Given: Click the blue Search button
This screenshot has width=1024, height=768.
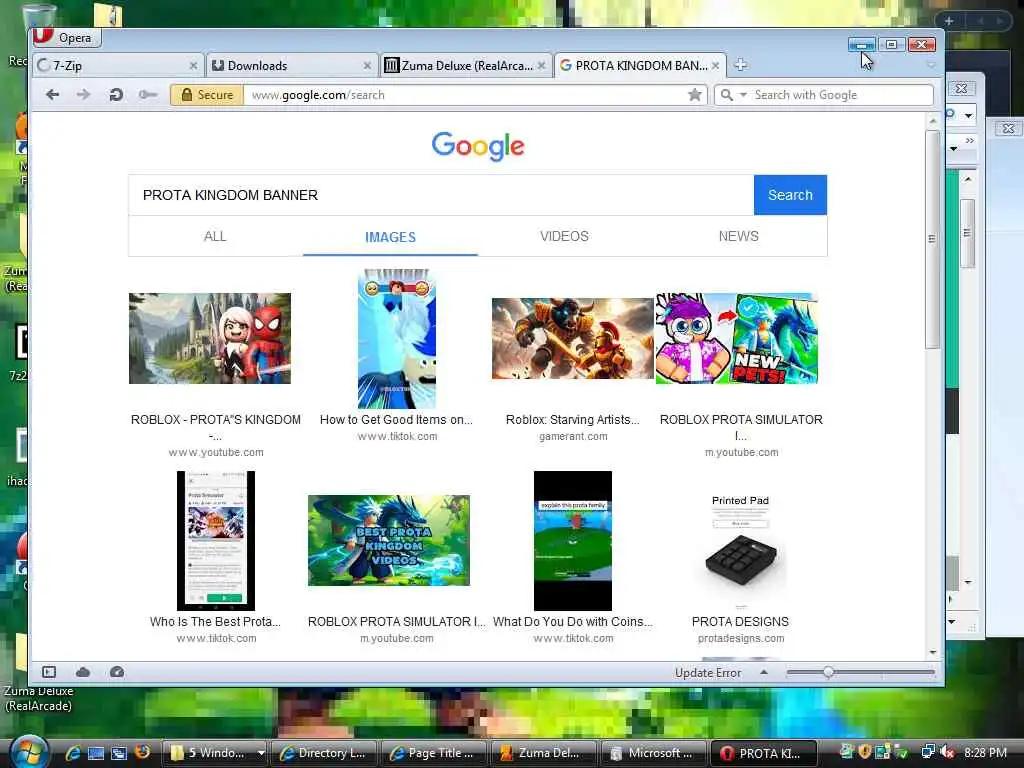Looking at the screenshot, I should coord(790,195).
